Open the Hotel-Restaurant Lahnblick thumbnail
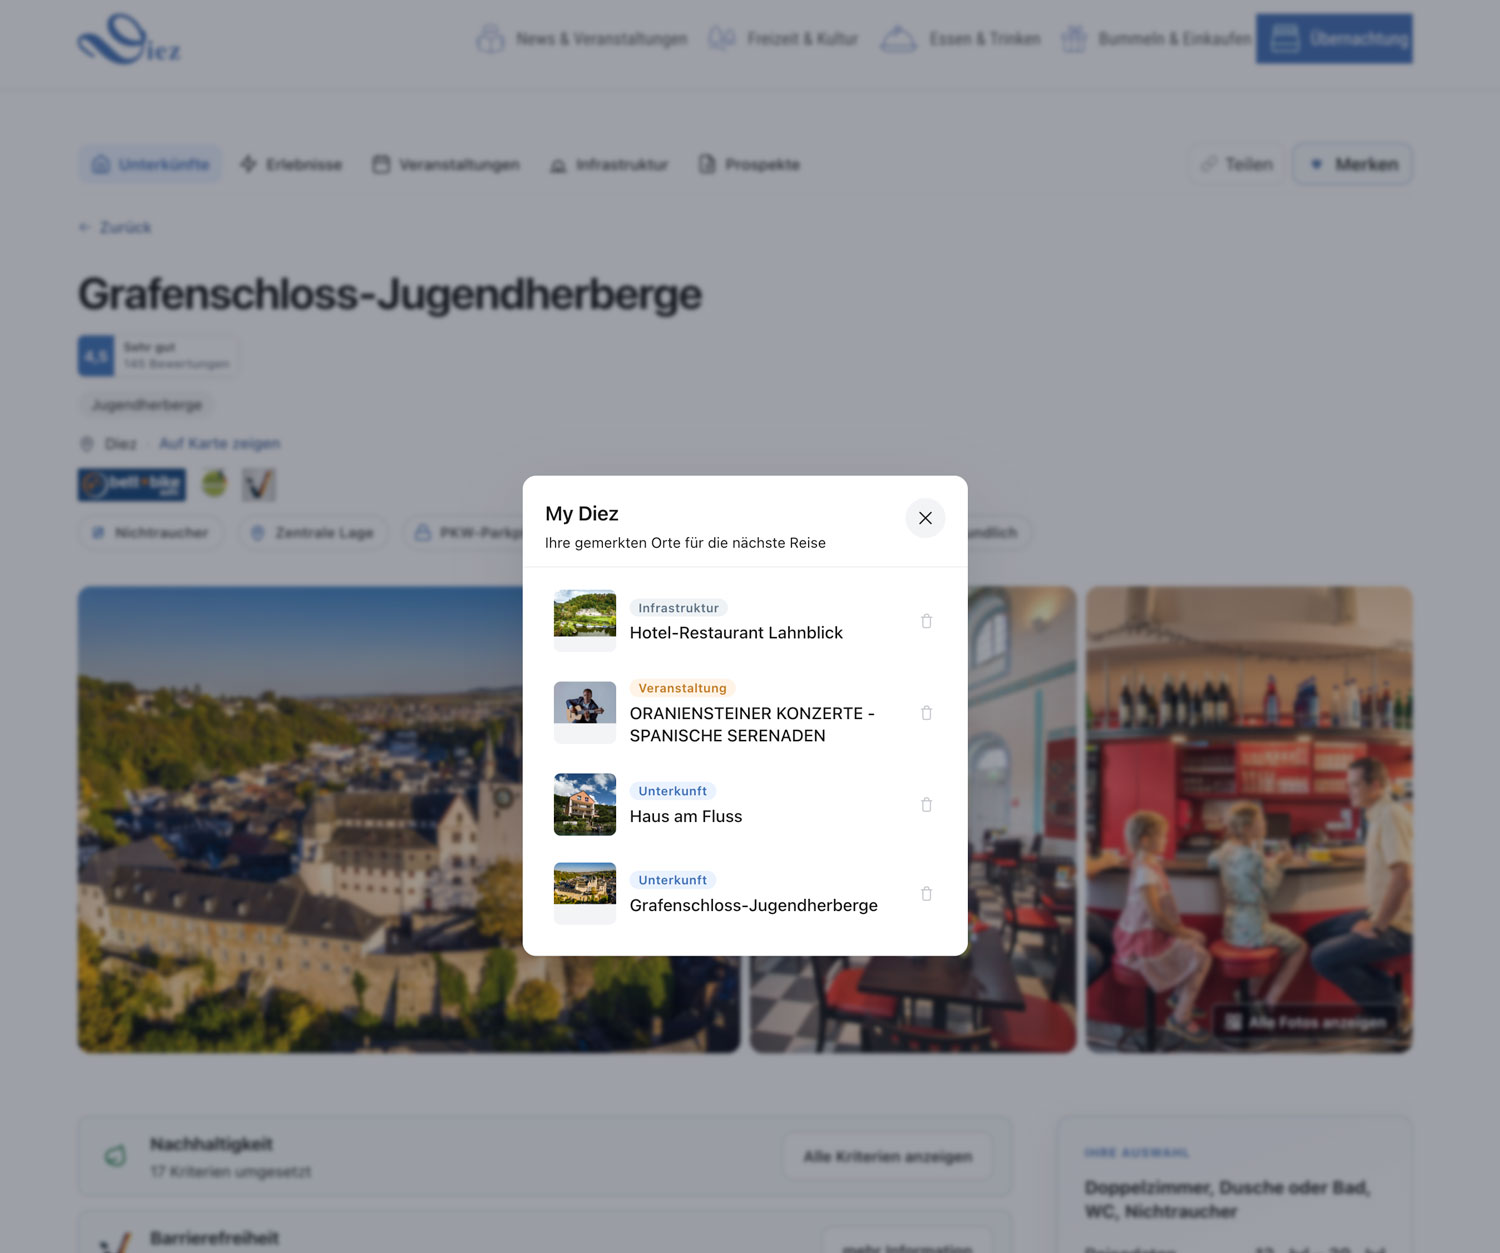 585,620
